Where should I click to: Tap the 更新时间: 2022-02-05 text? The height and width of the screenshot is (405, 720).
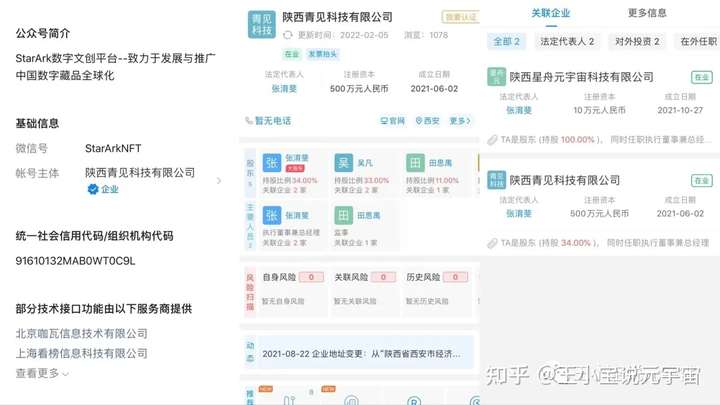(343, 35)
